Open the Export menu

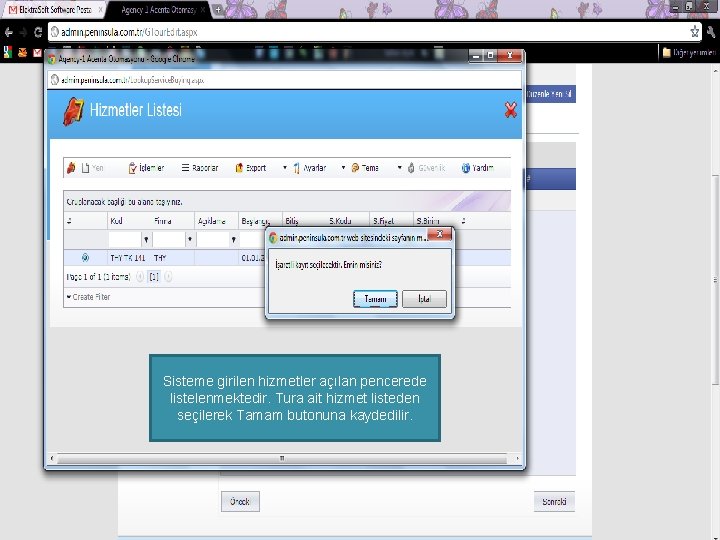(251, 168)
